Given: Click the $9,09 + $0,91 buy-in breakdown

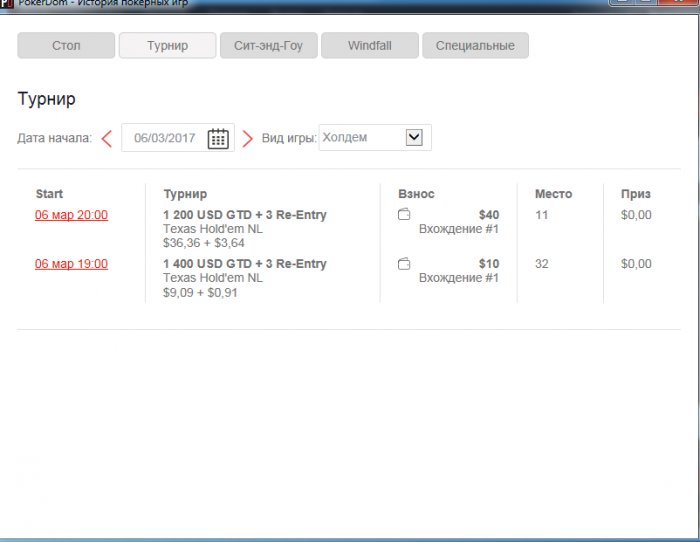Looking at the screenshot, I should coord(200,292).
